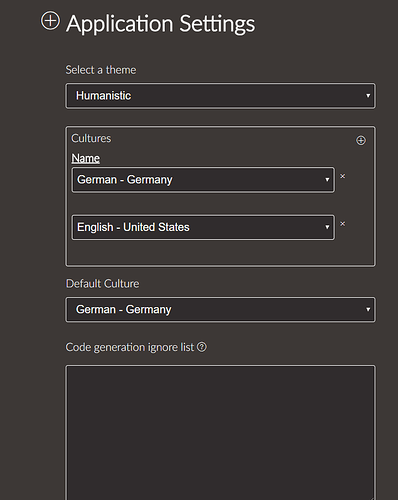The height and width of the screenshot is (500, 398).
Task: Open the English - United States culture dropdown
Action: click(203, 228)
